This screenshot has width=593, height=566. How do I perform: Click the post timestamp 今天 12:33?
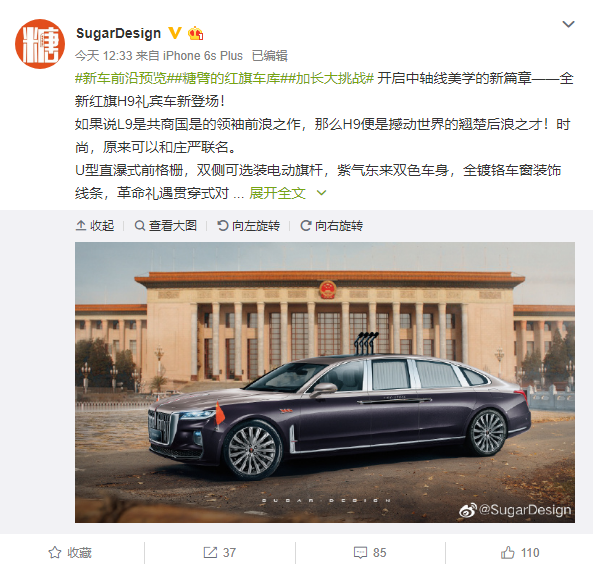tap(104, 56)
